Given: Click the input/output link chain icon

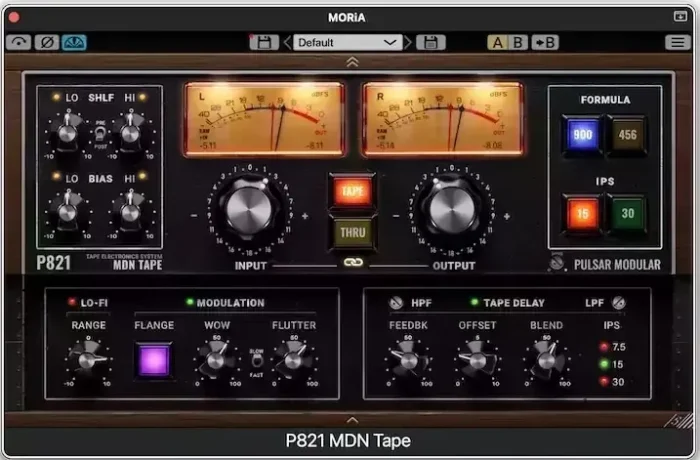Looking at the screenshot, I should point(351,264).
